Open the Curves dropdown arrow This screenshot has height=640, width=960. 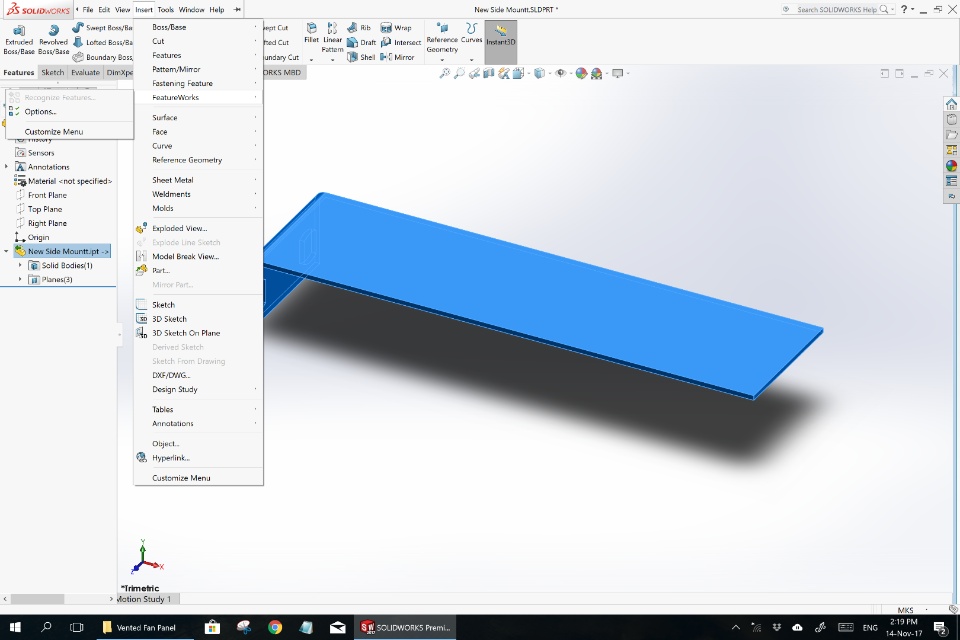pos(471,60)
